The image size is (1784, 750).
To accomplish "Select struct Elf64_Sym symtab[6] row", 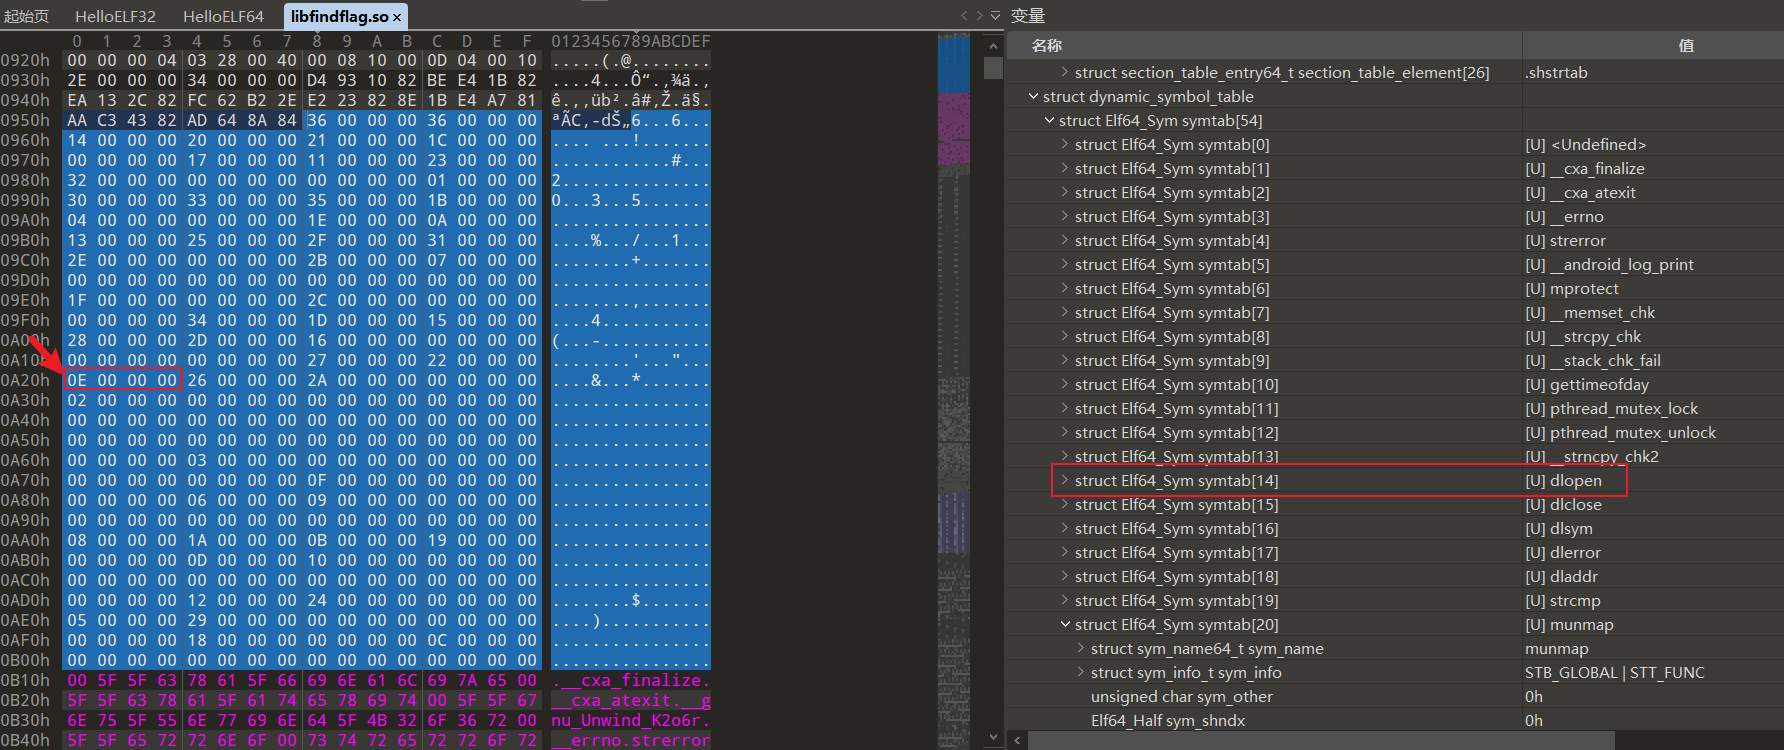I will click(x=1395, y=288).
